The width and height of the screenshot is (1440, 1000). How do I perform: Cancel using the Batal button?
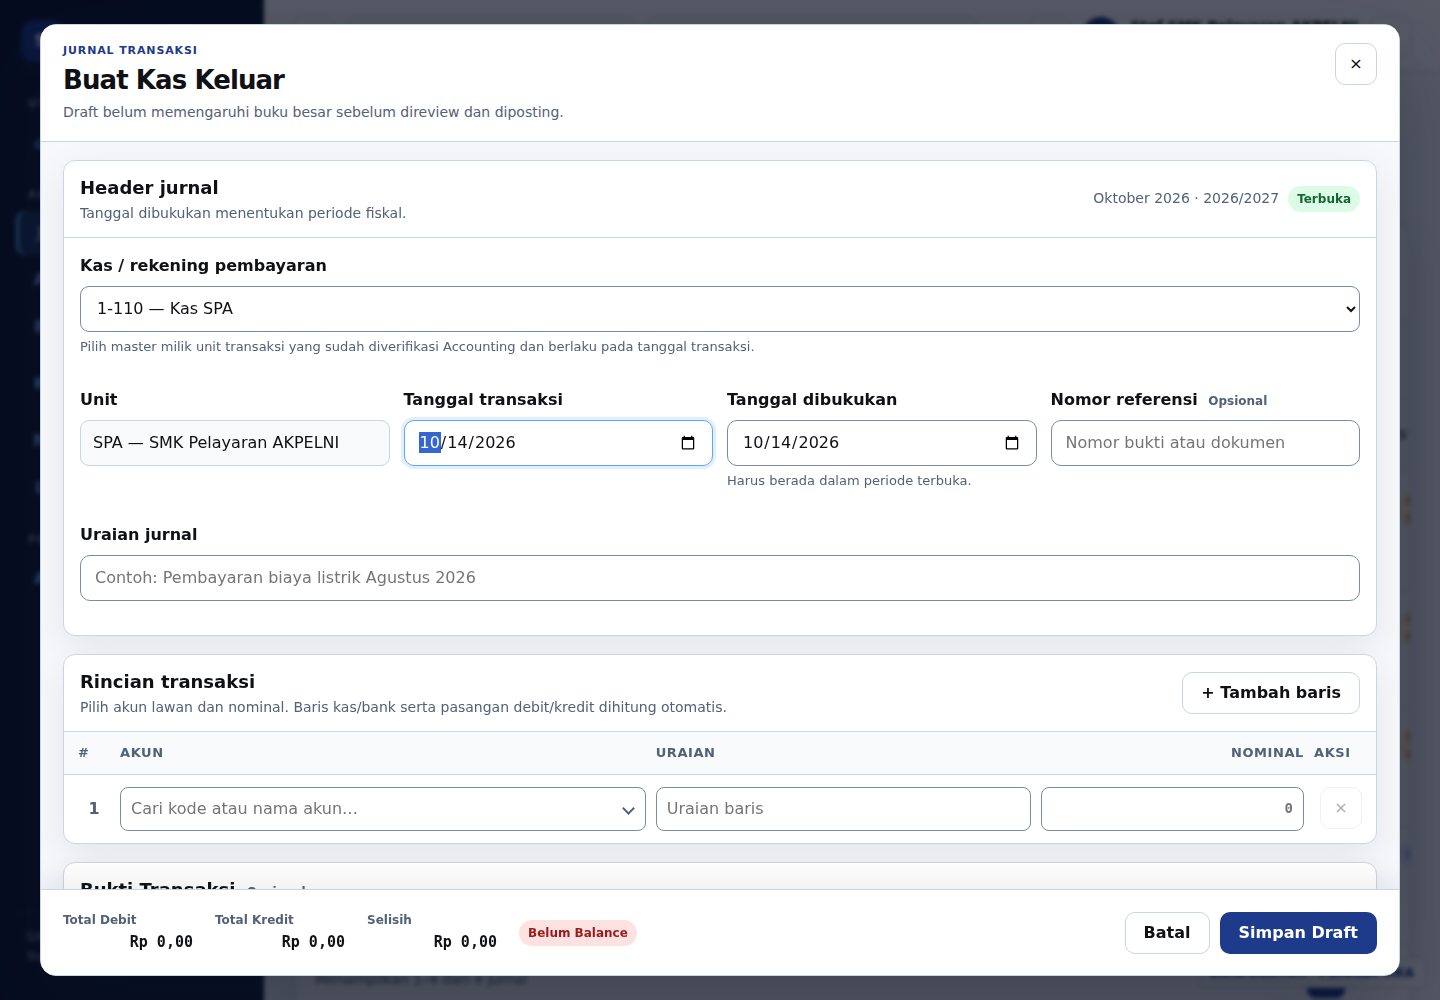tap(1167, 933)
